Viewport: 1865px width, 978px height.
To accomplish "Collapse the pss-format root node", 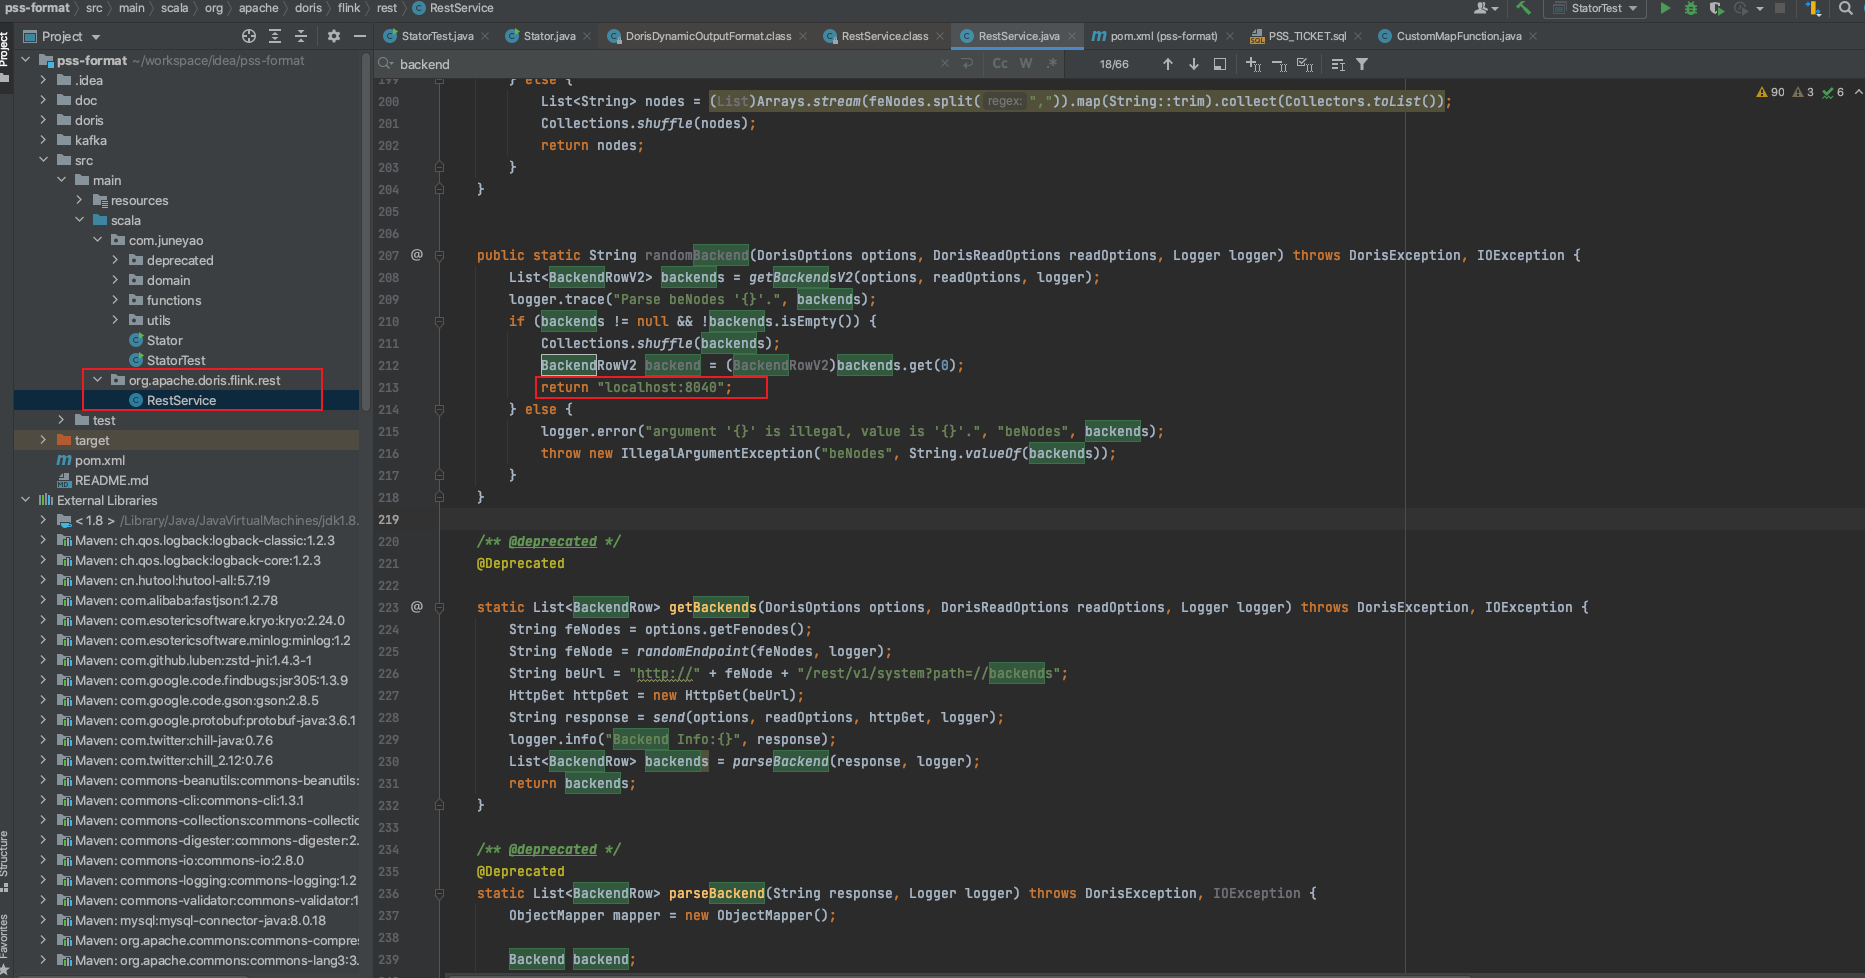I will coord(25,60).
